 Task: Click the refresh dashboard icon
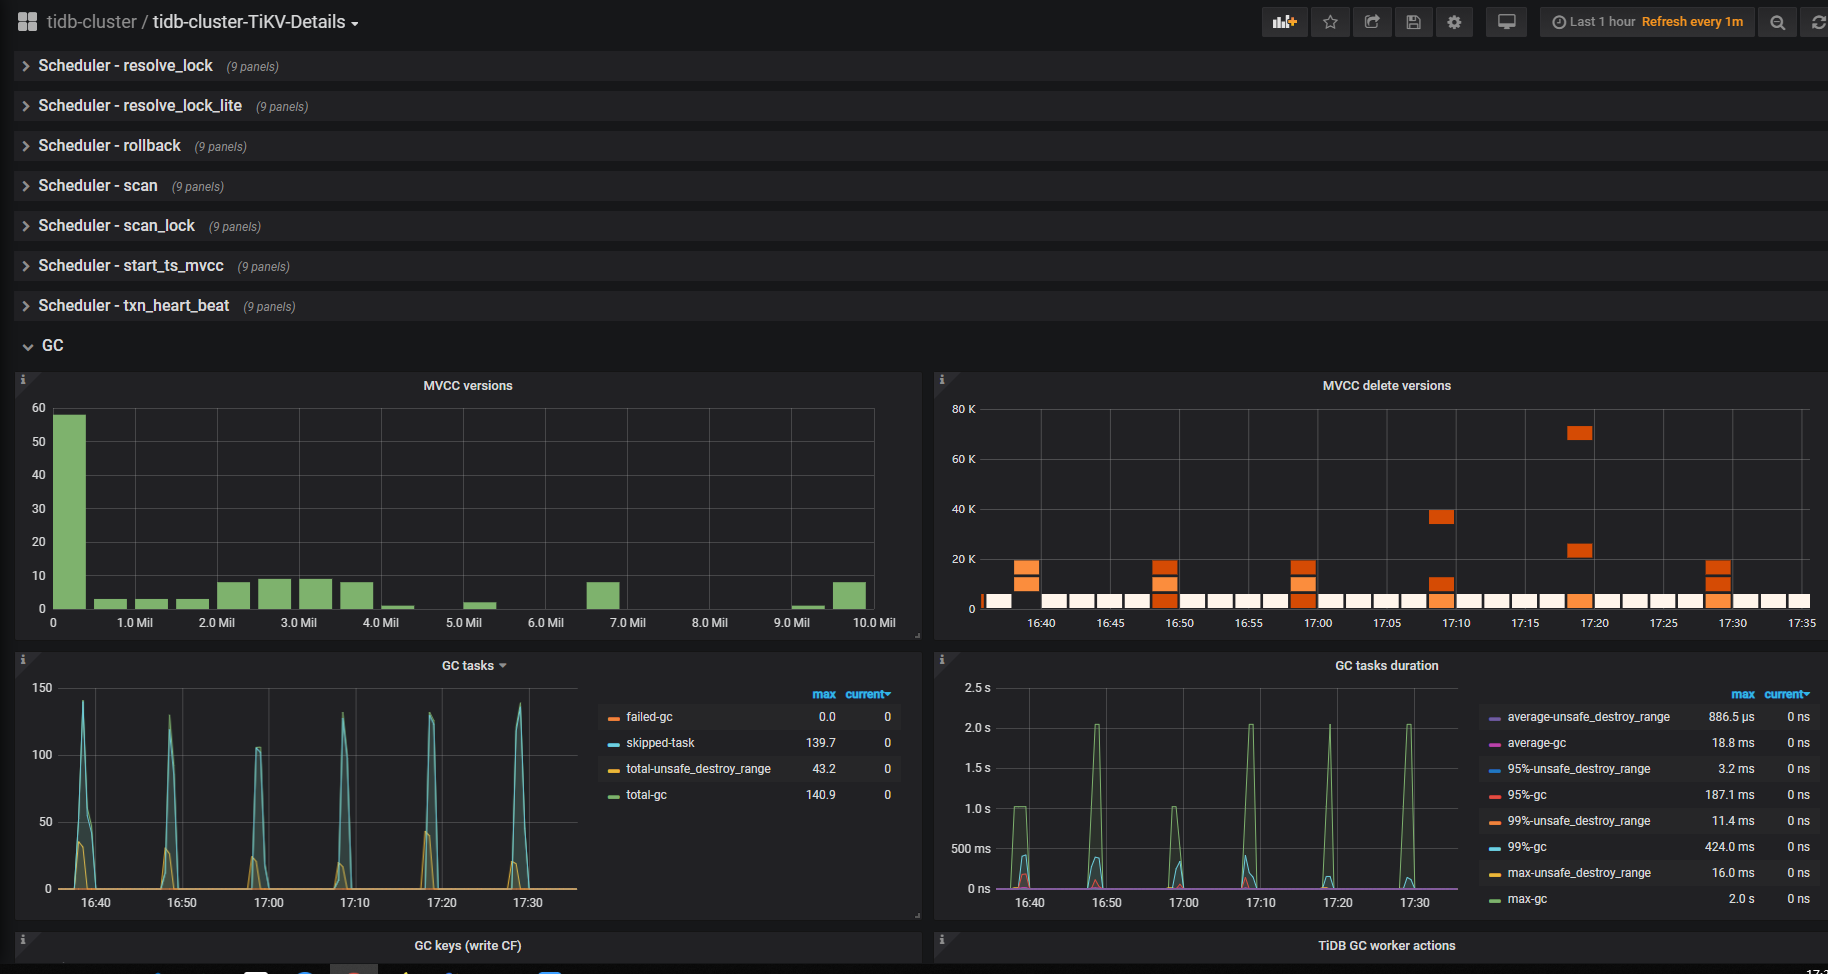(1817, 22)
